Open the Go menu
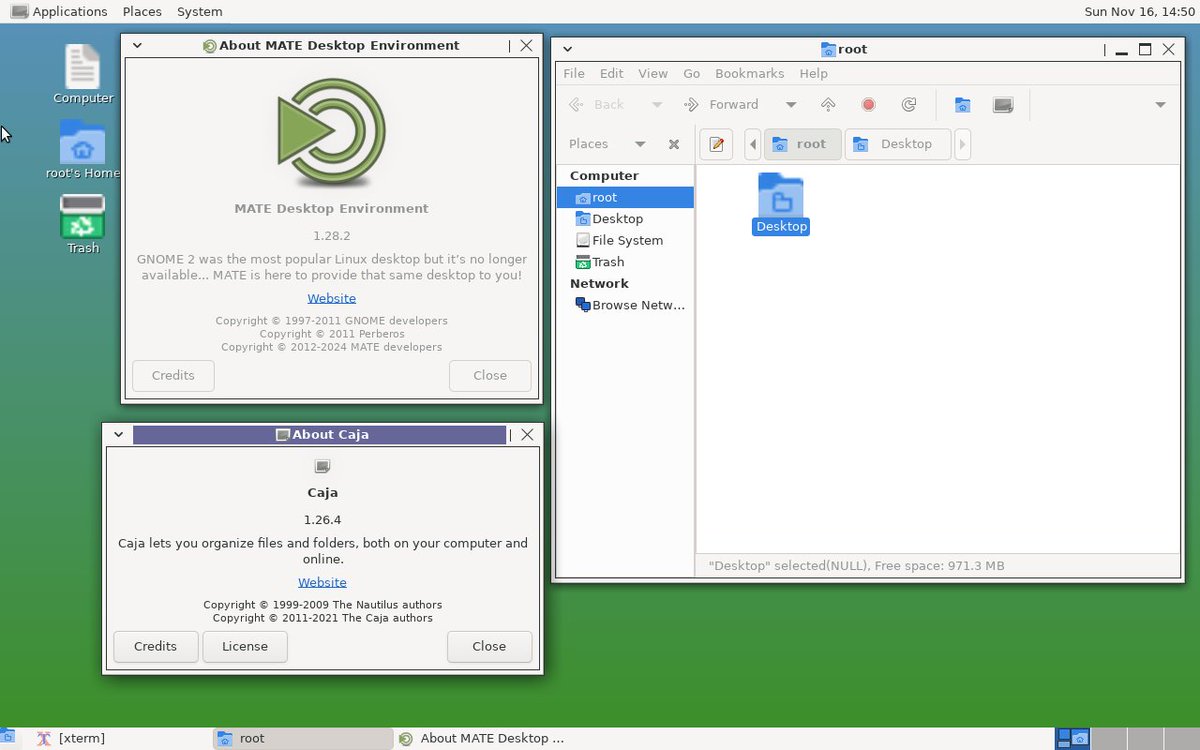 pos(691,74)
